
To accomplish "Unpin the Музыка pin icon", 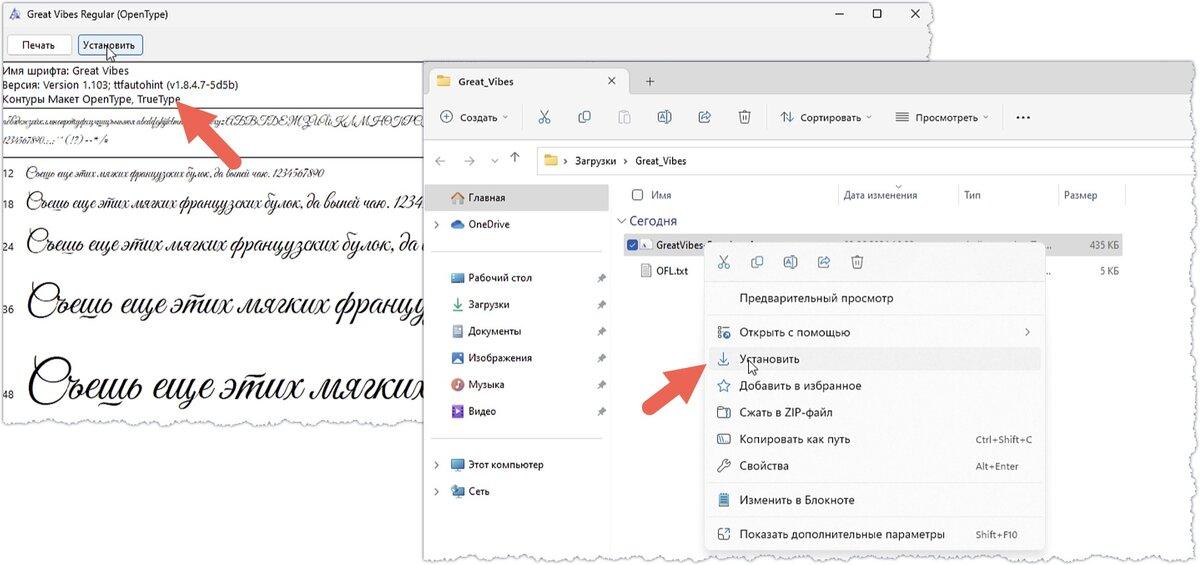I will 601,385.
